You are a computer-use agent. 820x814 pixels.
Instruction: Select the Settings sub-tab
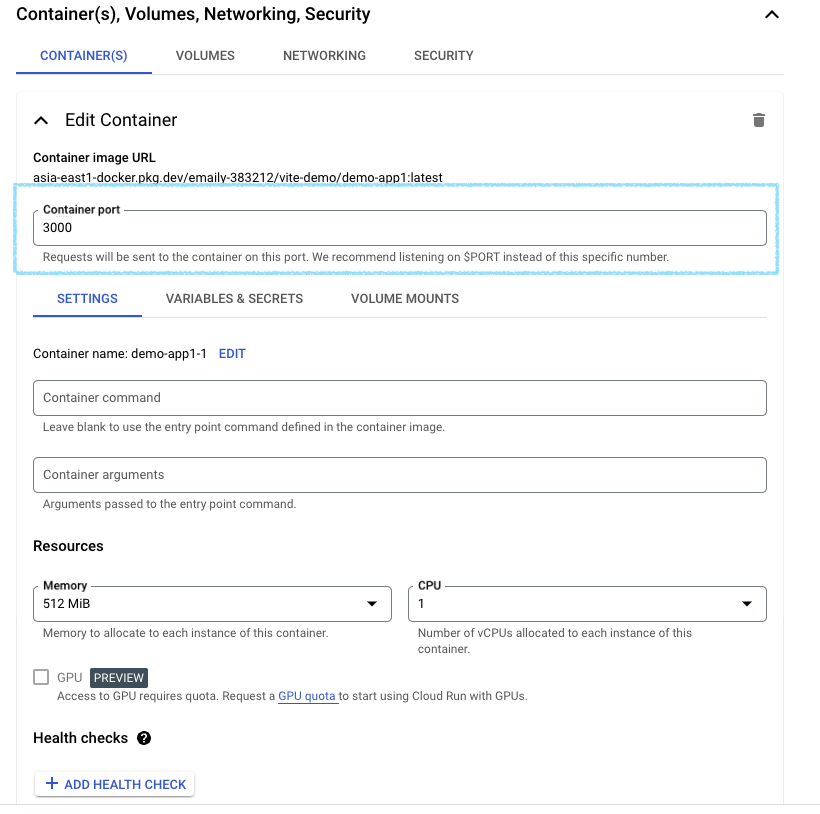[87, 299]
